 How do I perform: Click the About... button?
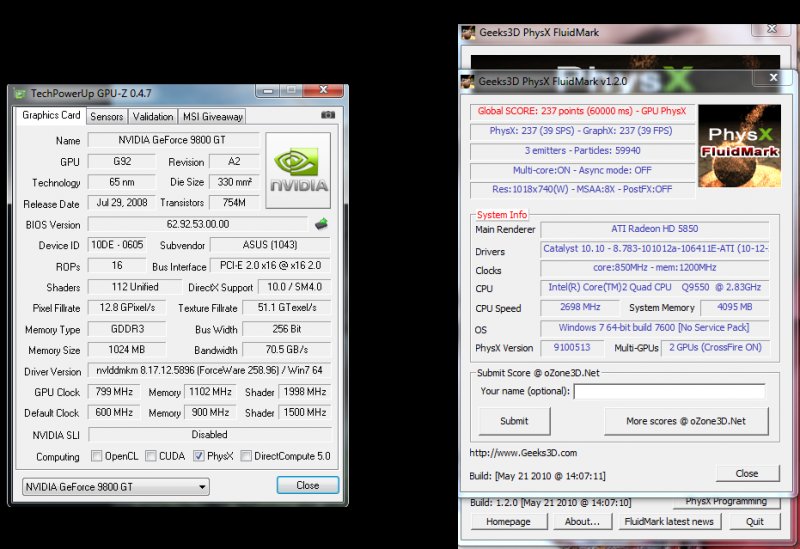(582, 521)
